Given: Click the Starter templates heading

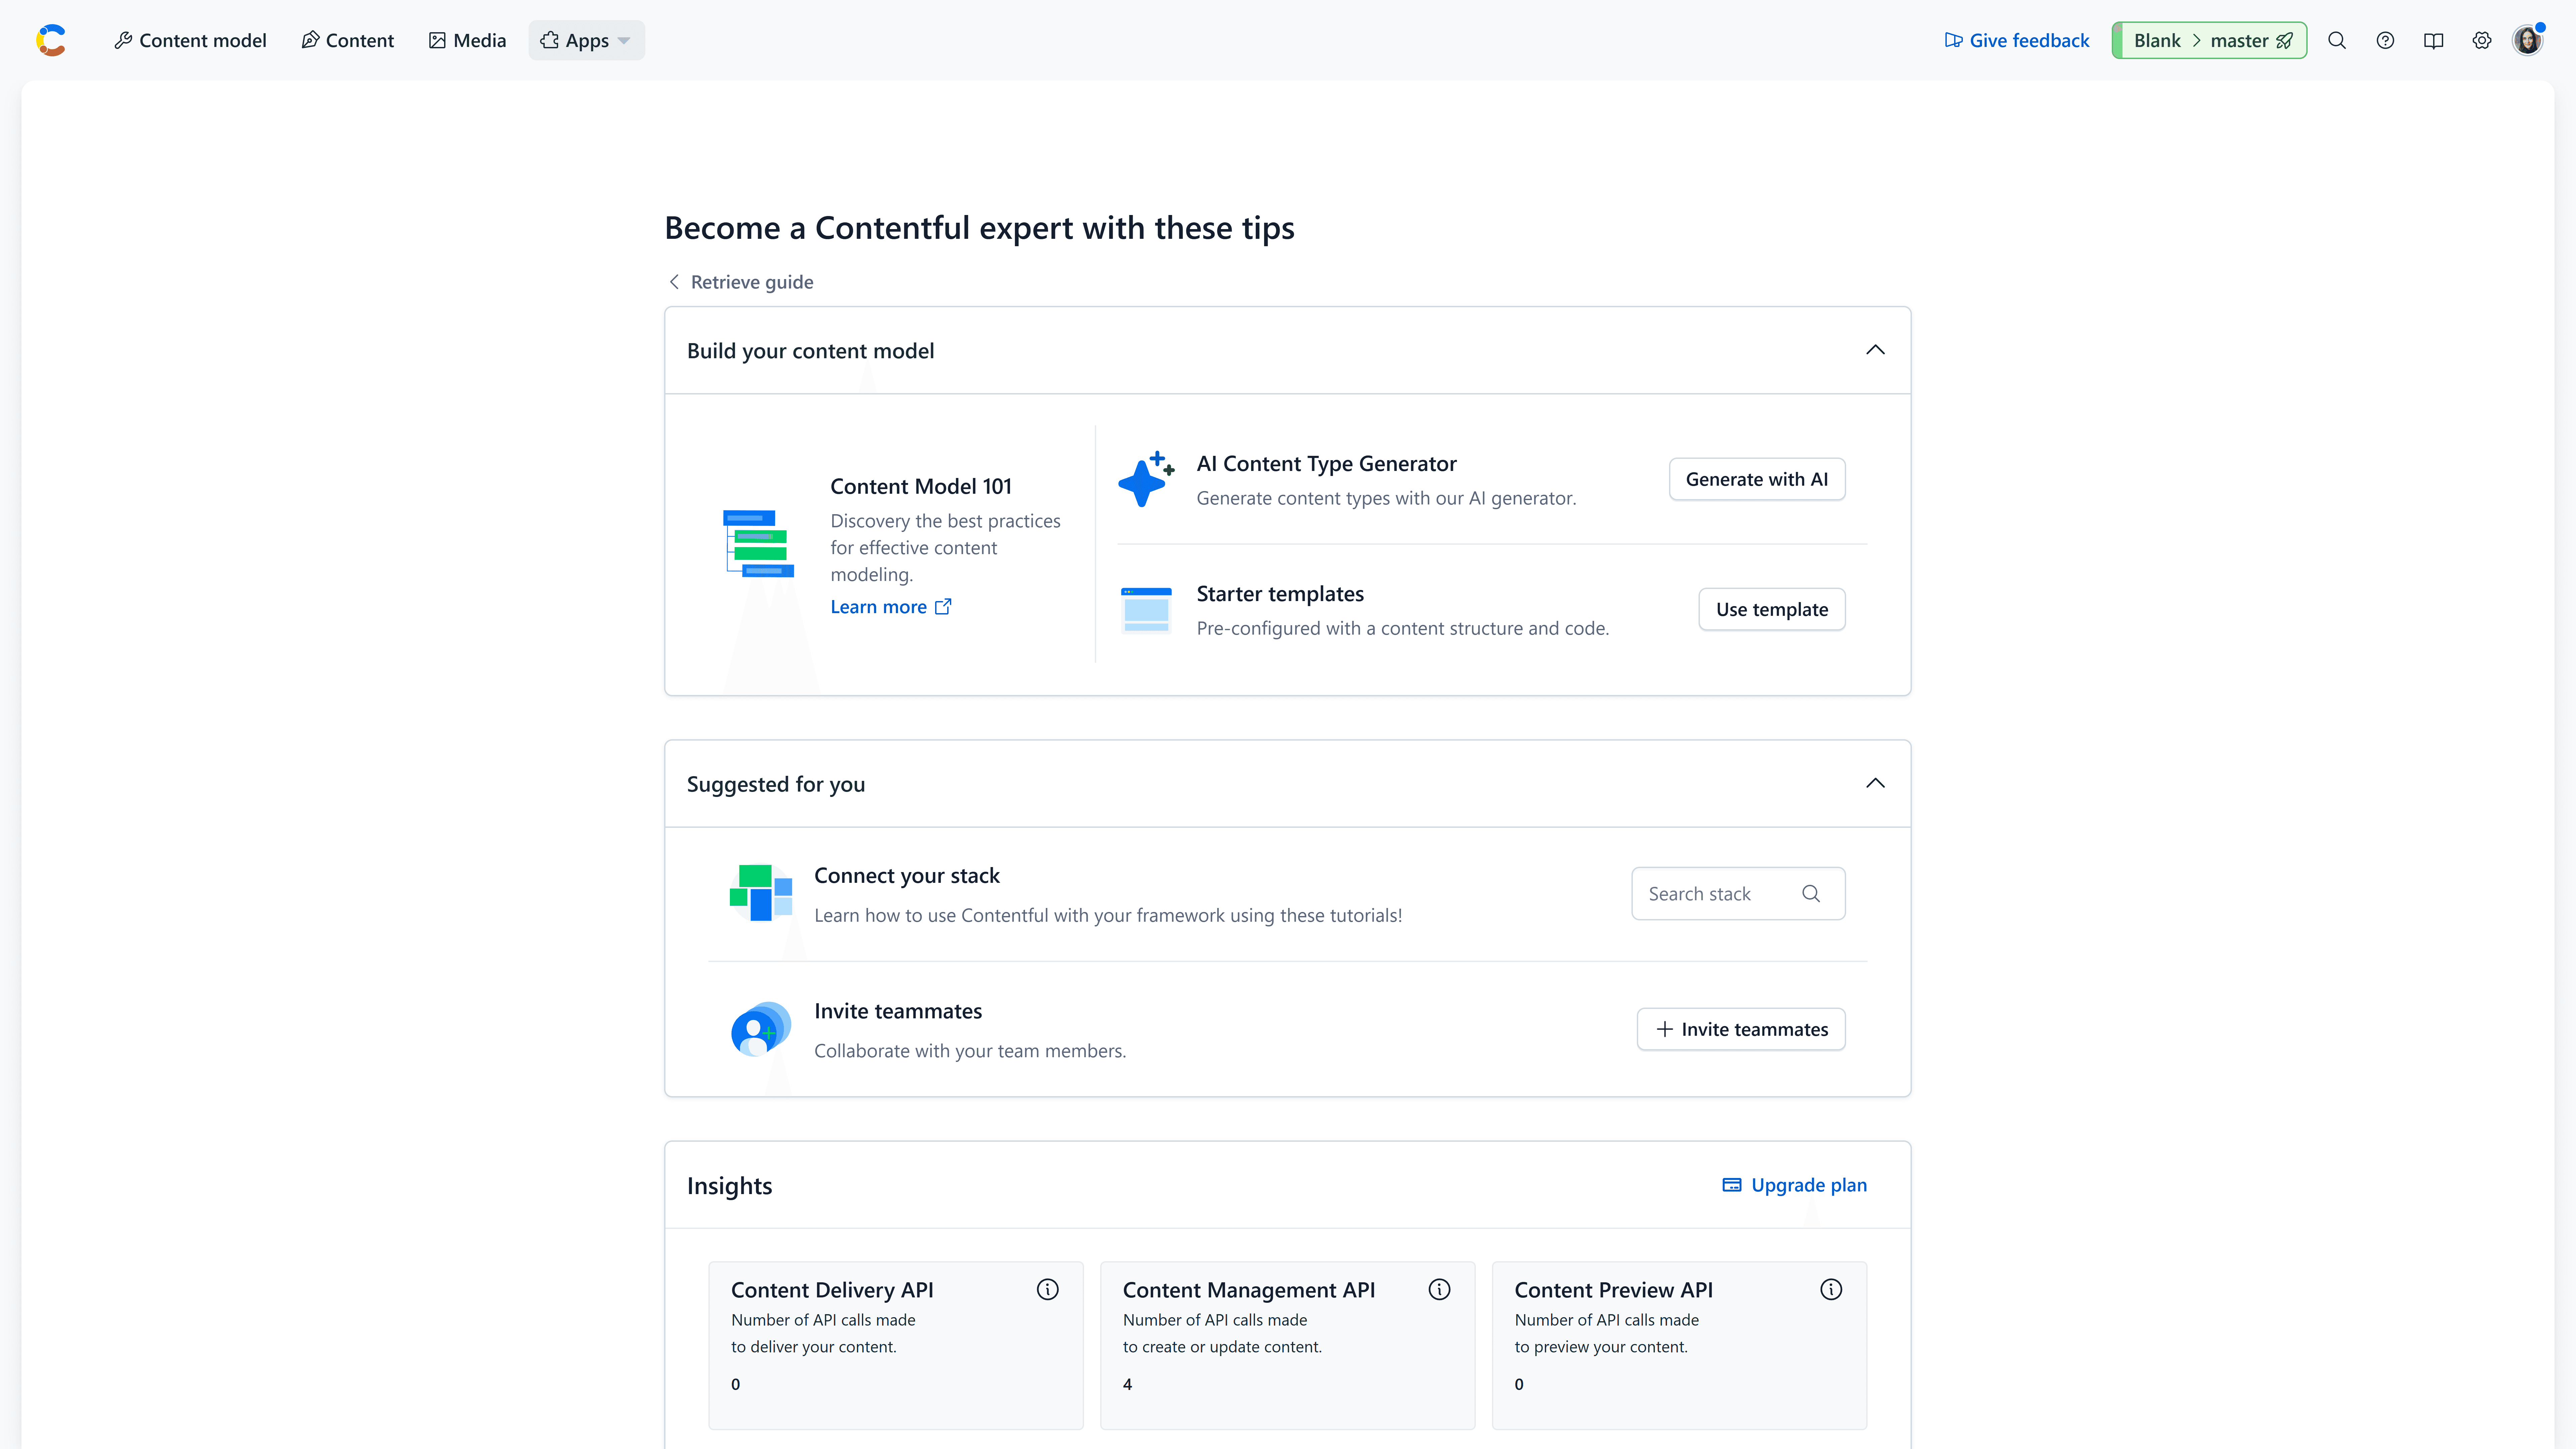Looking at the screenshot, I should click(1280, 594).
